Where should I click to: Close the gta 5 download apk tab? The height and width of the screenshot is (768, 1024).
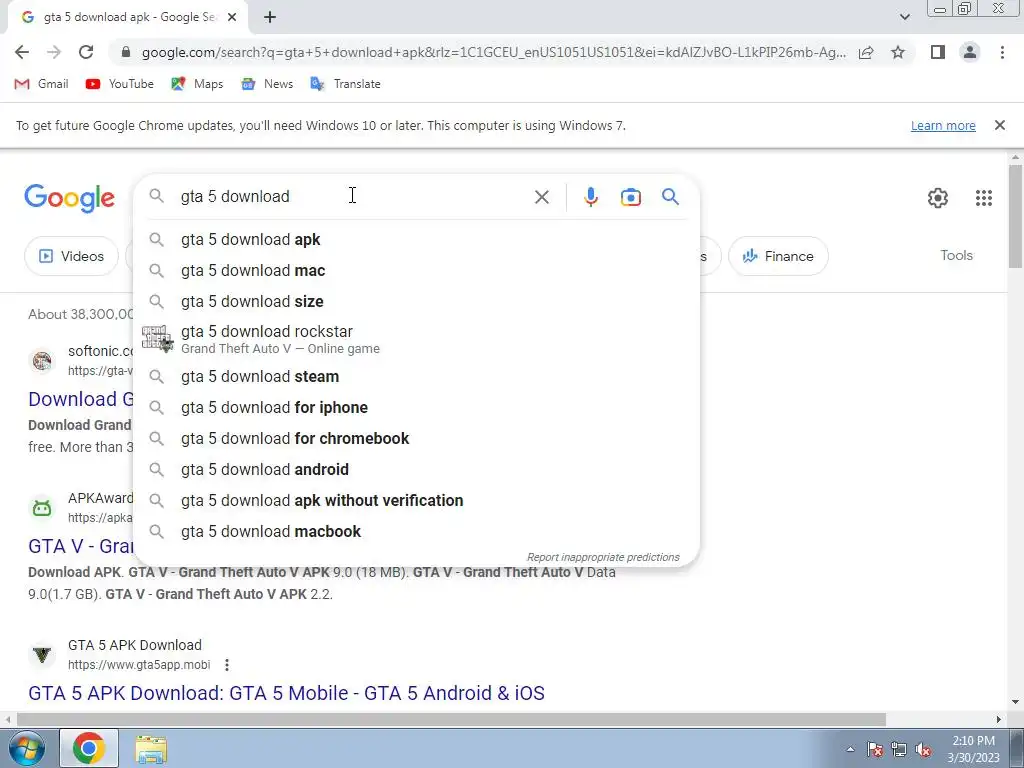232,17
